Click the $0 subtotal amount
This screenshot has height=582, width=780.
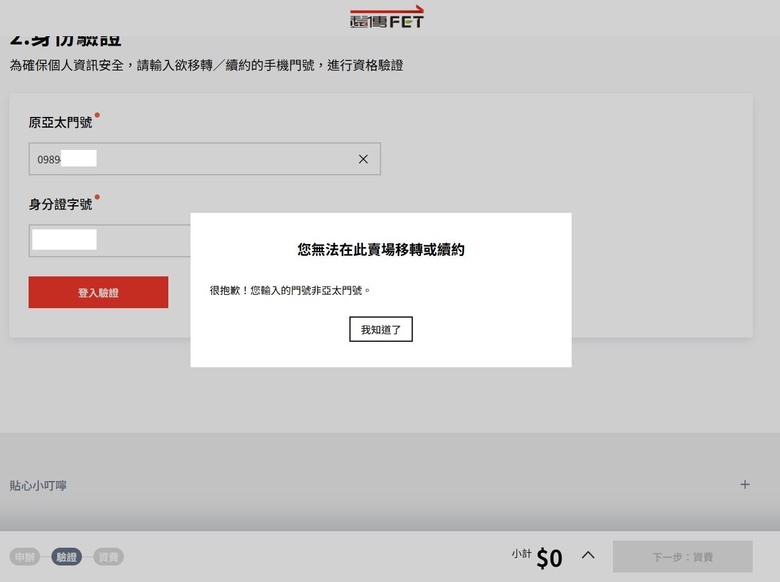(549, 558)
